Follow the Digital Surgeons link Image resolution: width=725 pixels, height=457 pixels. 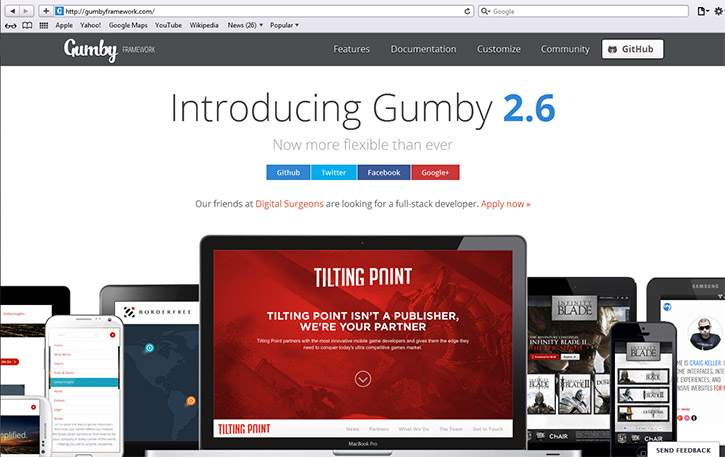(x=289, y=204)
